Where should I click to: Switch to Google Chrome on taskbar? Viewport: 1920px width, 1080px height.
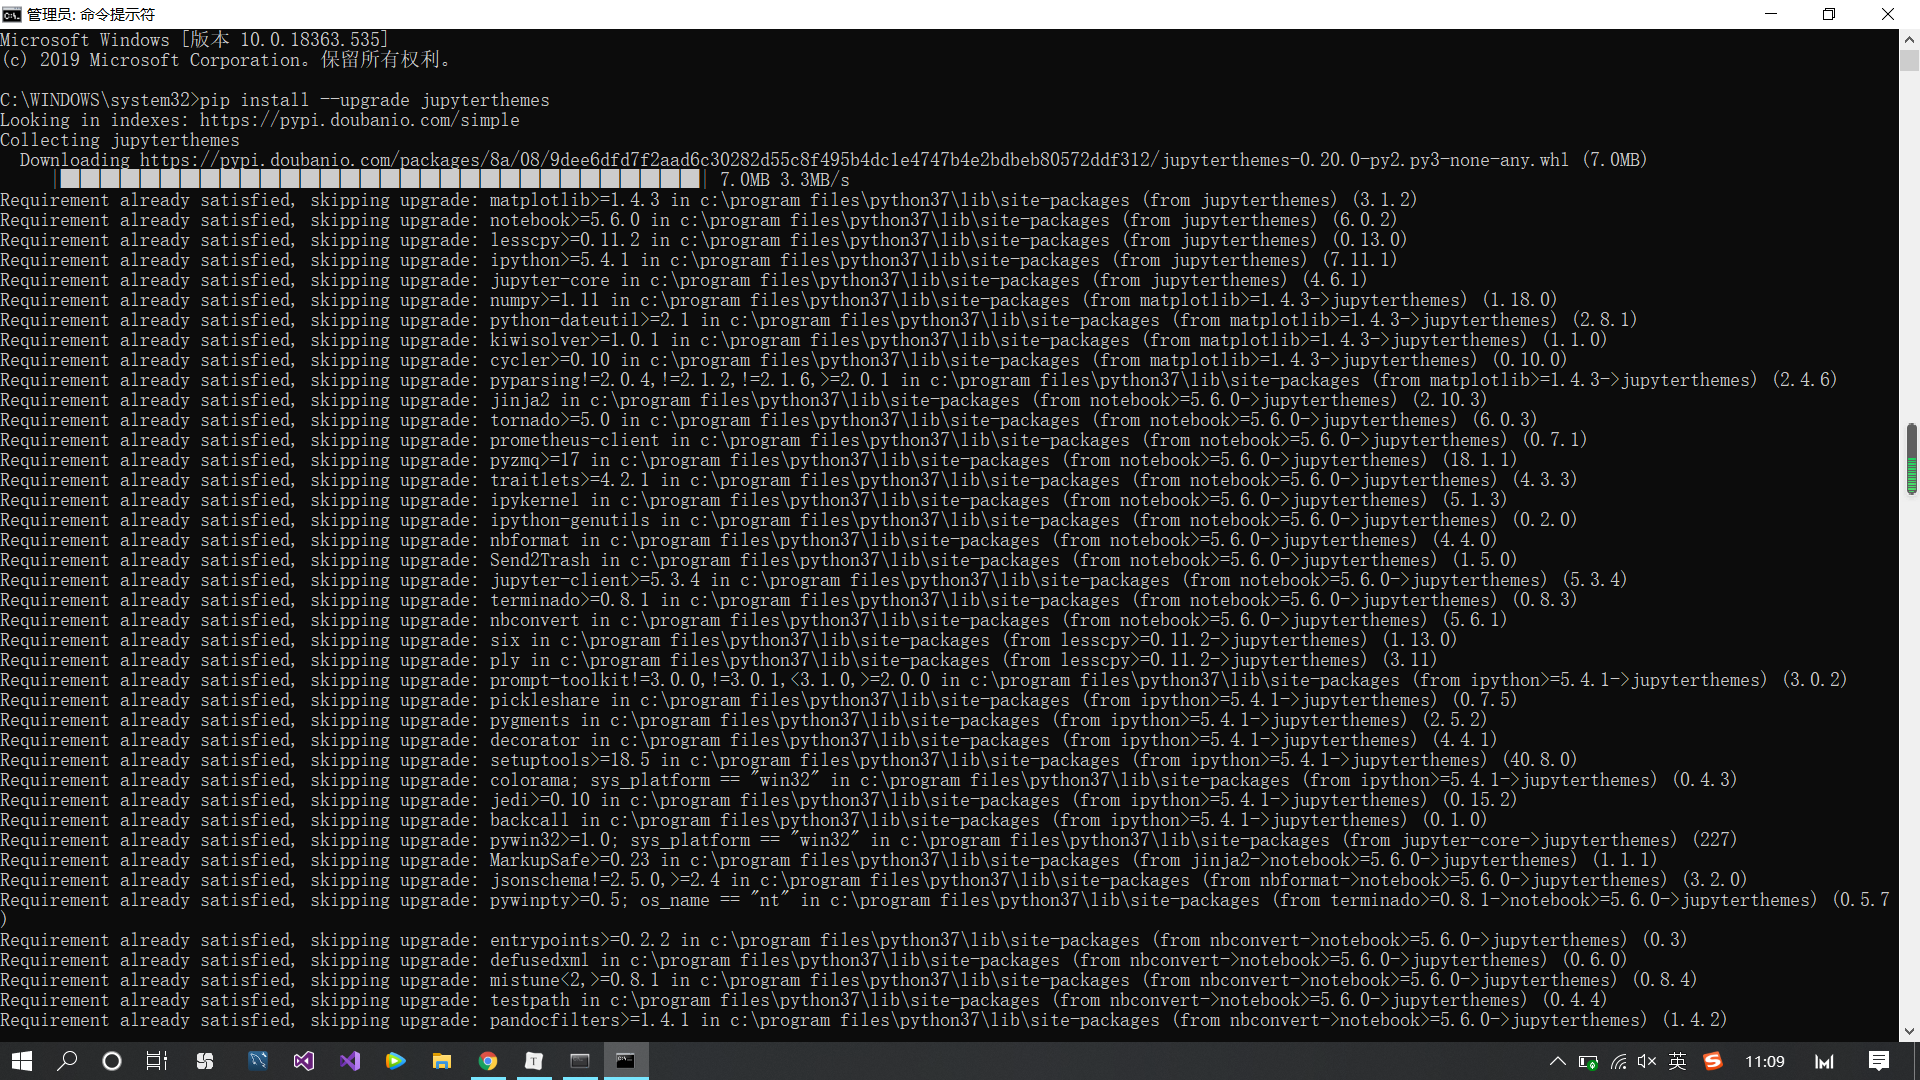488,1061
